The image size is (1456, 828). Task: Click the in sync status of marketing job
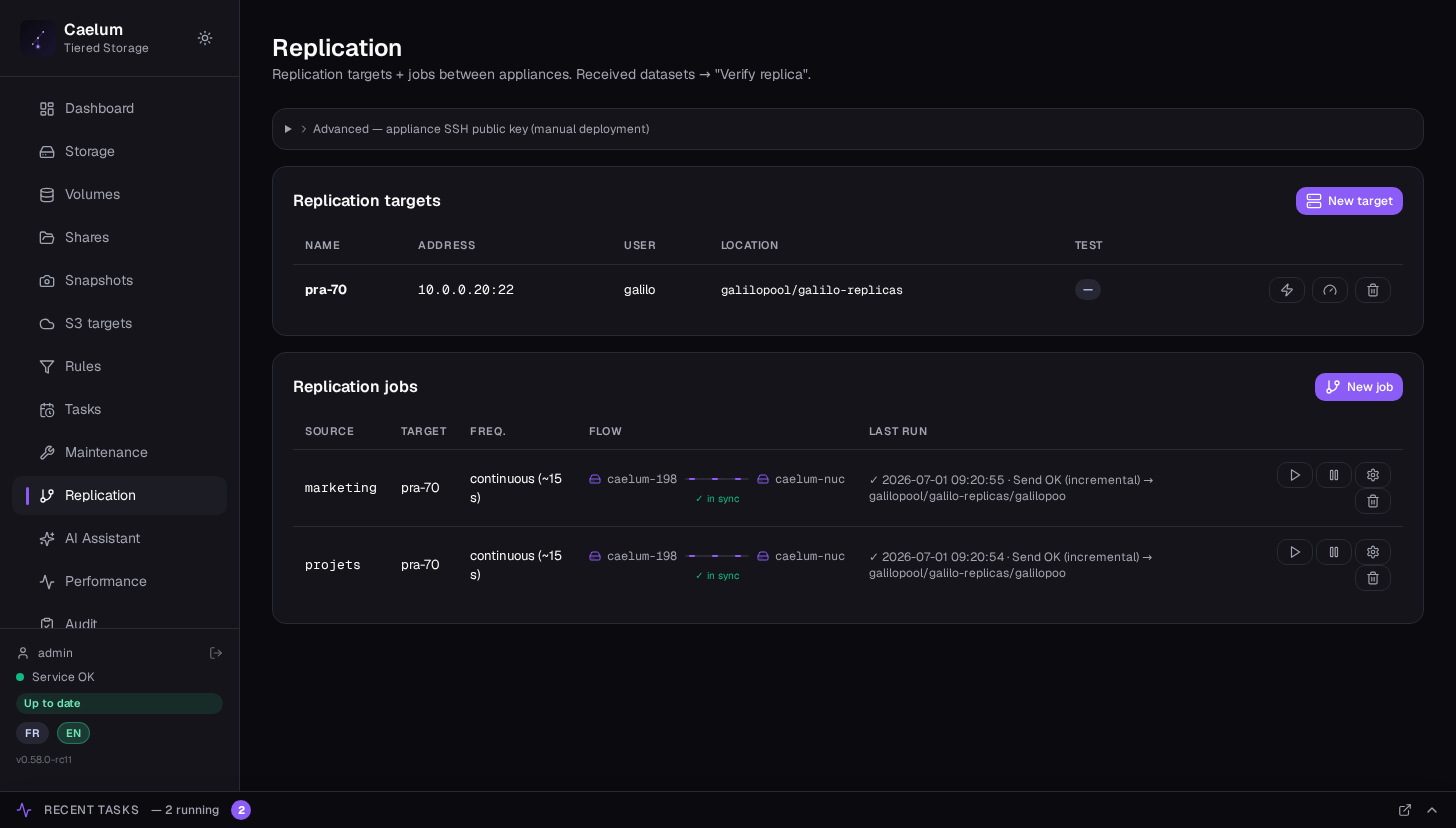(x=718, y=499)
